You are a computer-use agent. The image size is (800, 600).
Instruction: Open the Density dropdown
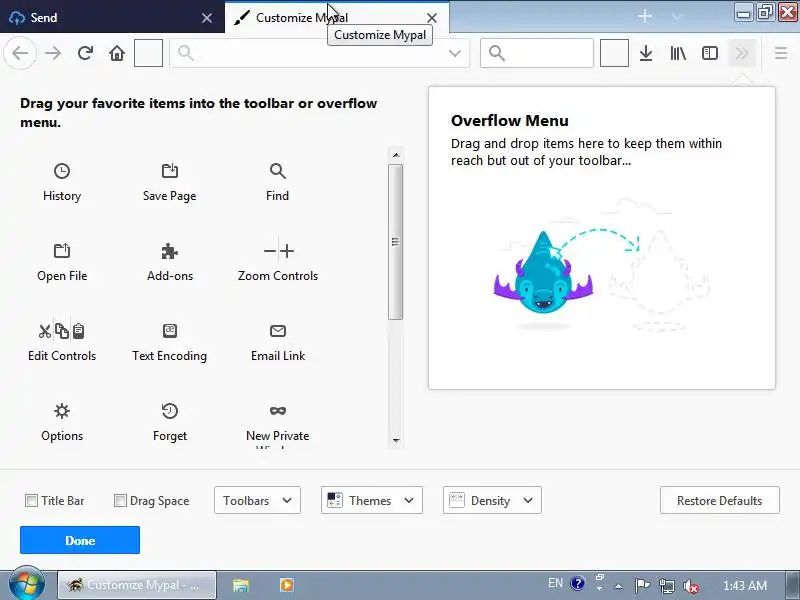tap(492, 500)
